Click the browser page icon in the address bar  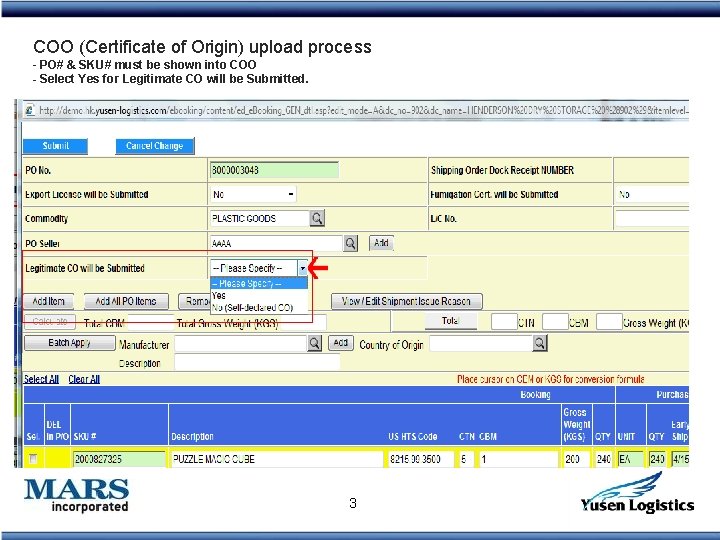[30, 110]
